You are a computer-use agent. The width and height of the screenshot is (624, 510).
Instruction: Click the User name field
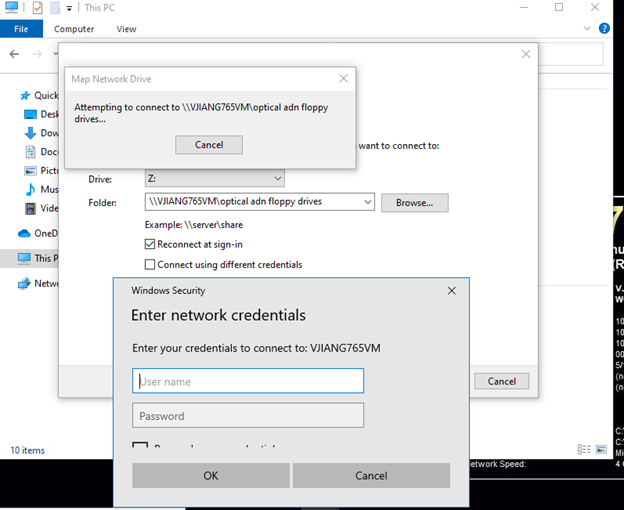point(248,381)
